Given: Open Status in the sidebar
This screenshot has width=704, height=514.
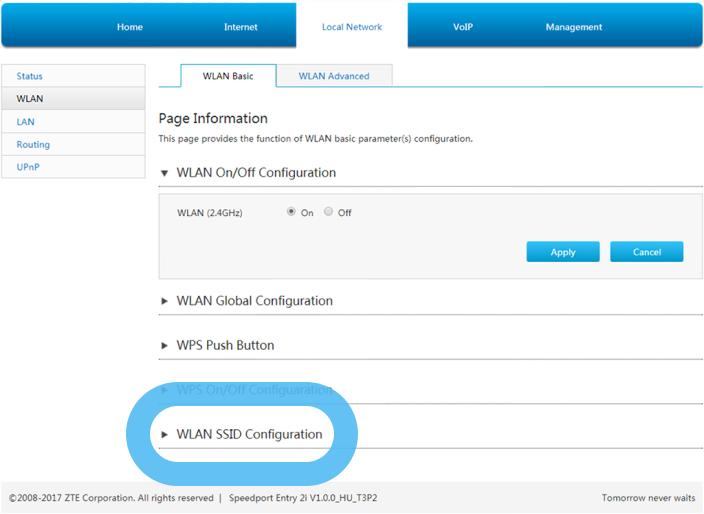Looking at the screenshot, I should tap(30, 76).
